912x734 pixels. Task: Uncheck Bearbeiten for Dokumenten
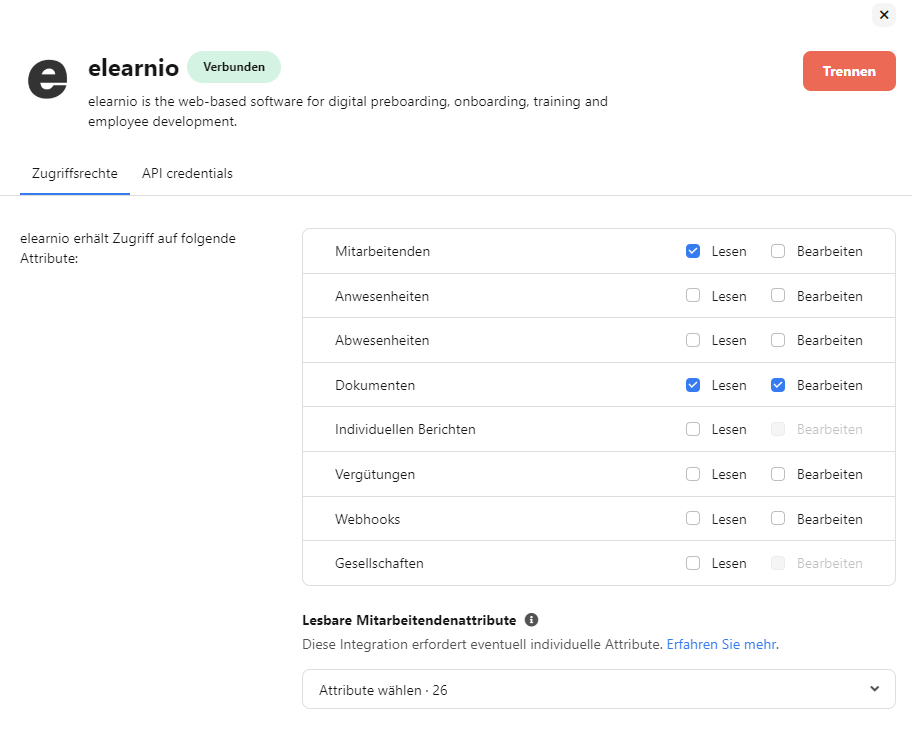point(778,385)
